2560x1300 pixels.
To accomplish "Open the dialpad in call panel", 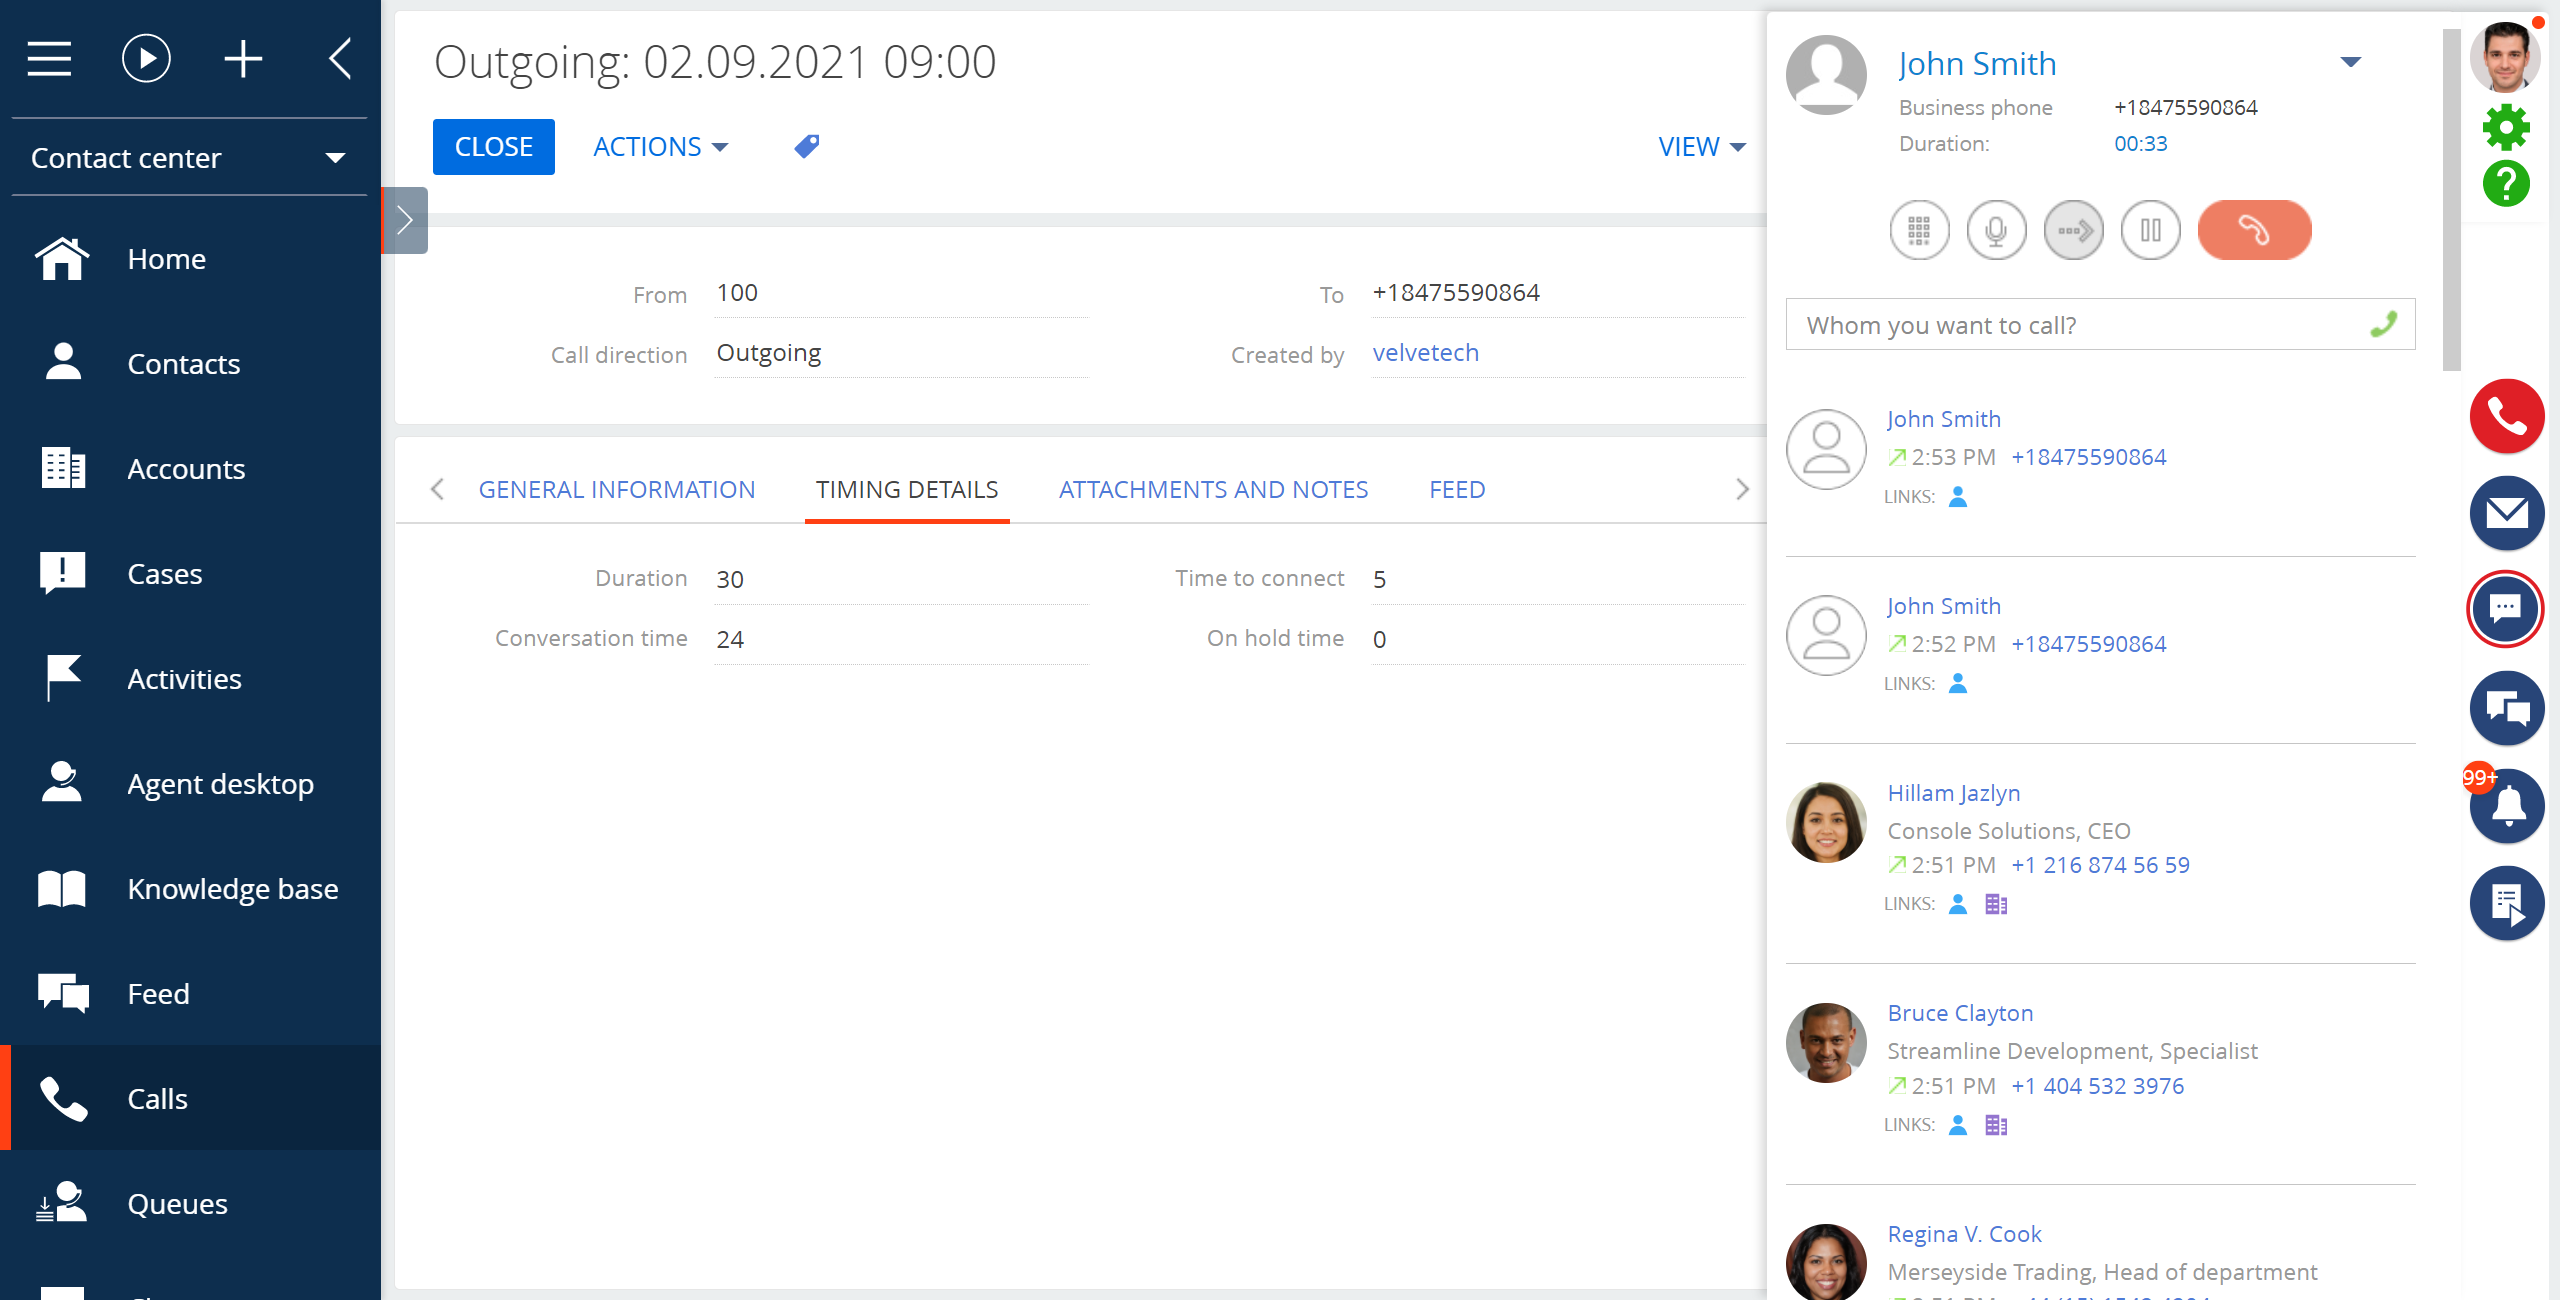I will coord(1919,231).
